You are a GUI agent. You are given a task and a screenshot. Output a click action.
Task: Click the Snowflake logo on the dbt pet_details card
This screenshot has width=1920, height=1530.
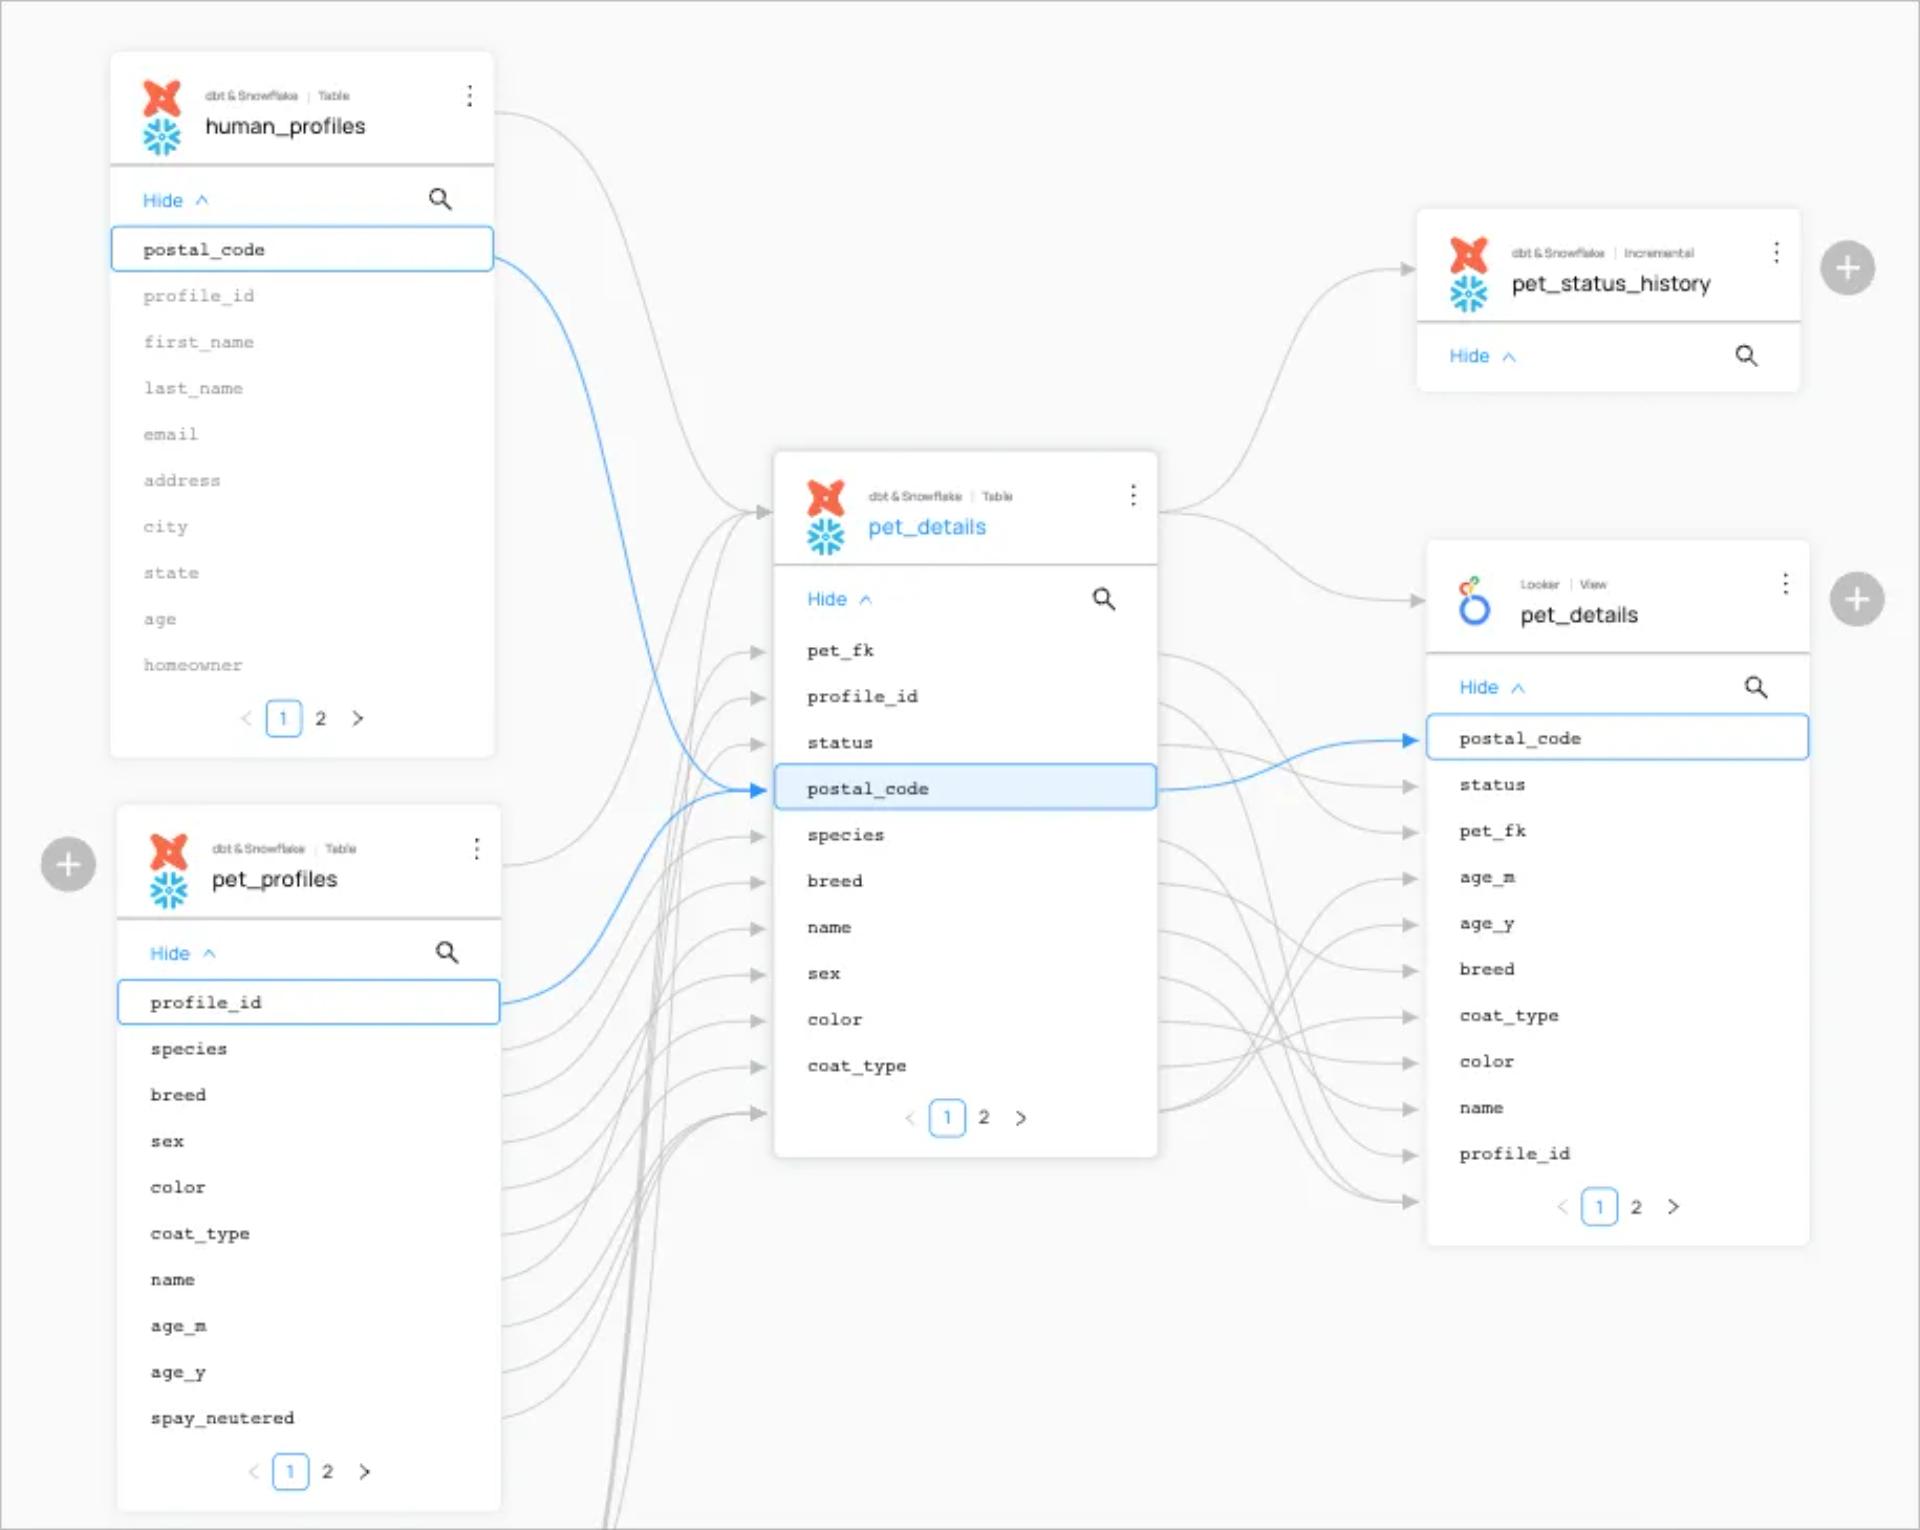point(825,537)
